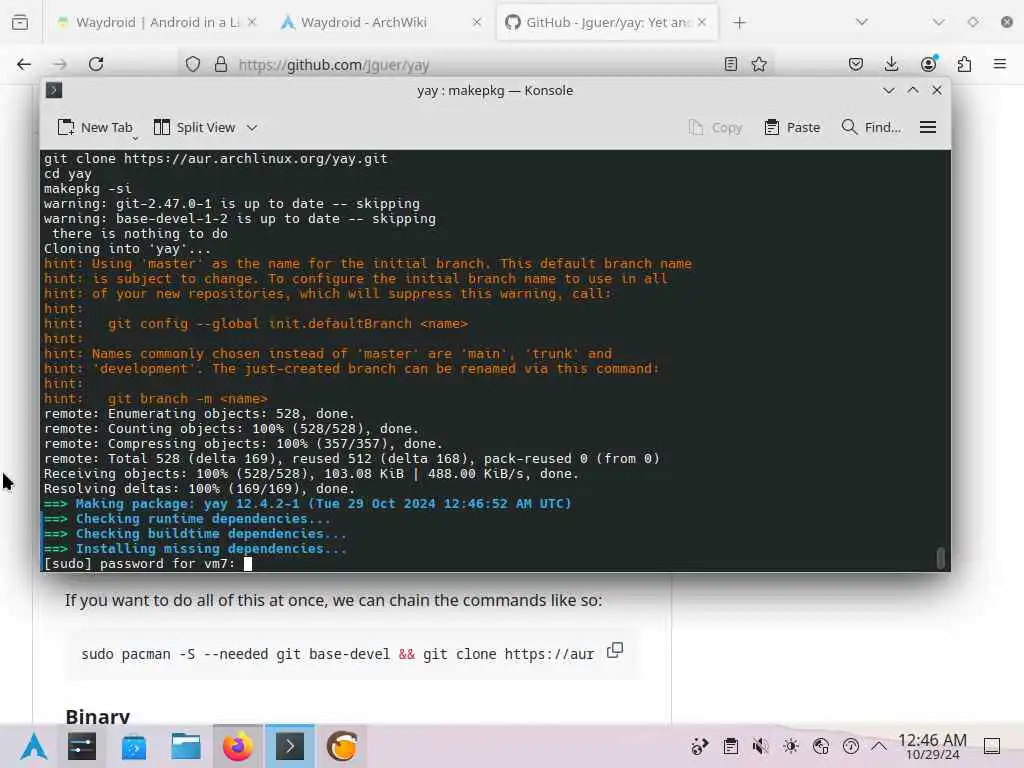Open the leftmost system tray icon

click(699, 746)
